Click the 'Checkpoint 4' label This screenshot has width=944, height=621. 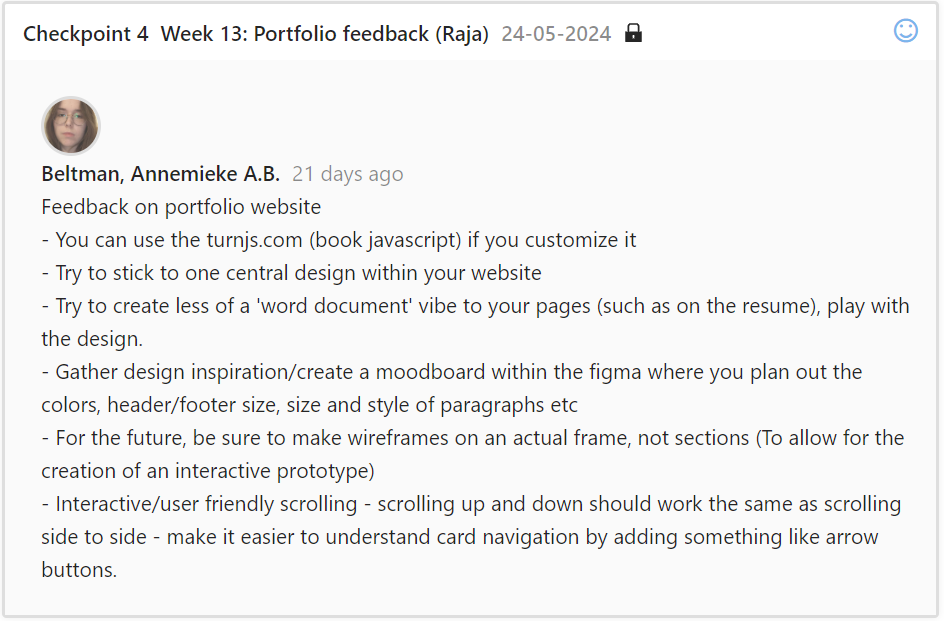(86, 34)
